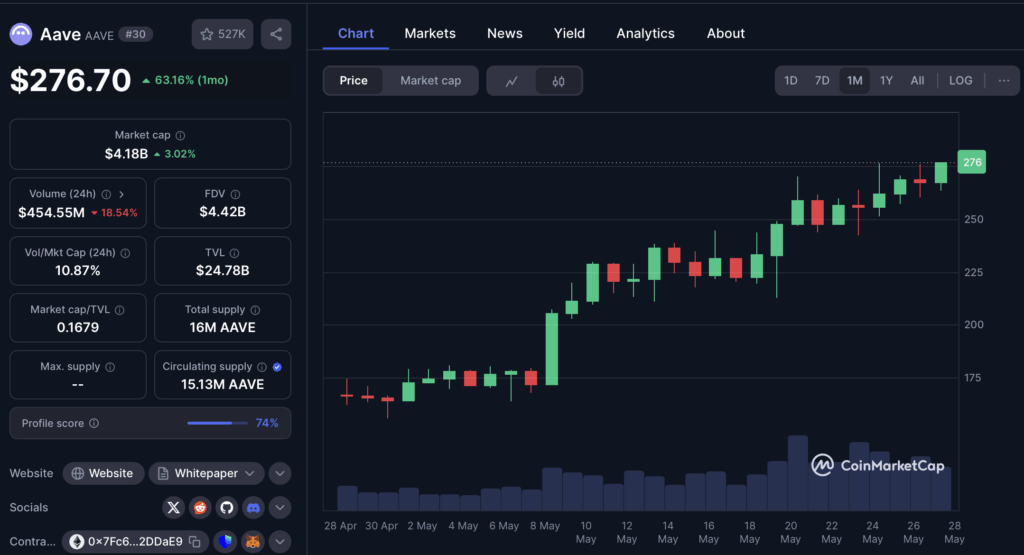The image size is (1024, 555).
Task: Expand more contracts chevron
Action: pyautogui.click(x=280, y=541)
